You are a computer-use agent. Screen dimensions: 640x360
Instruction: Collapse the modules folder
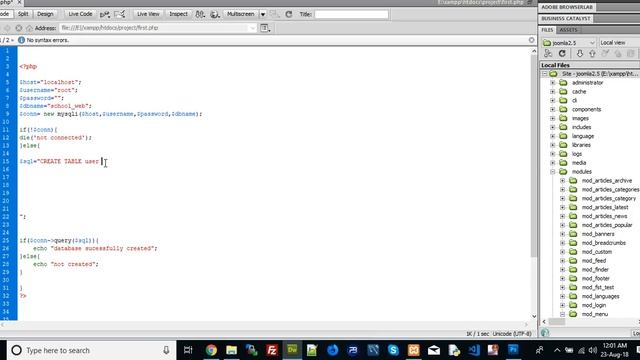point(553,172)
